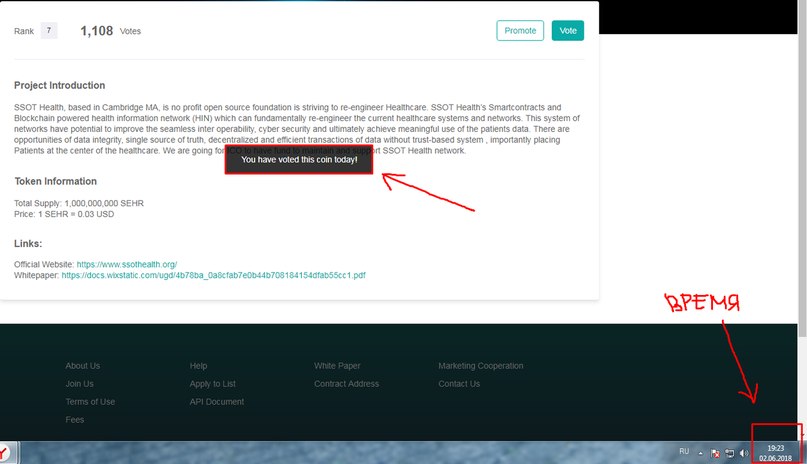This screenshot has height=464, width=807.
Task: Open Join Us footer link
Action: [x=79, y=384]
